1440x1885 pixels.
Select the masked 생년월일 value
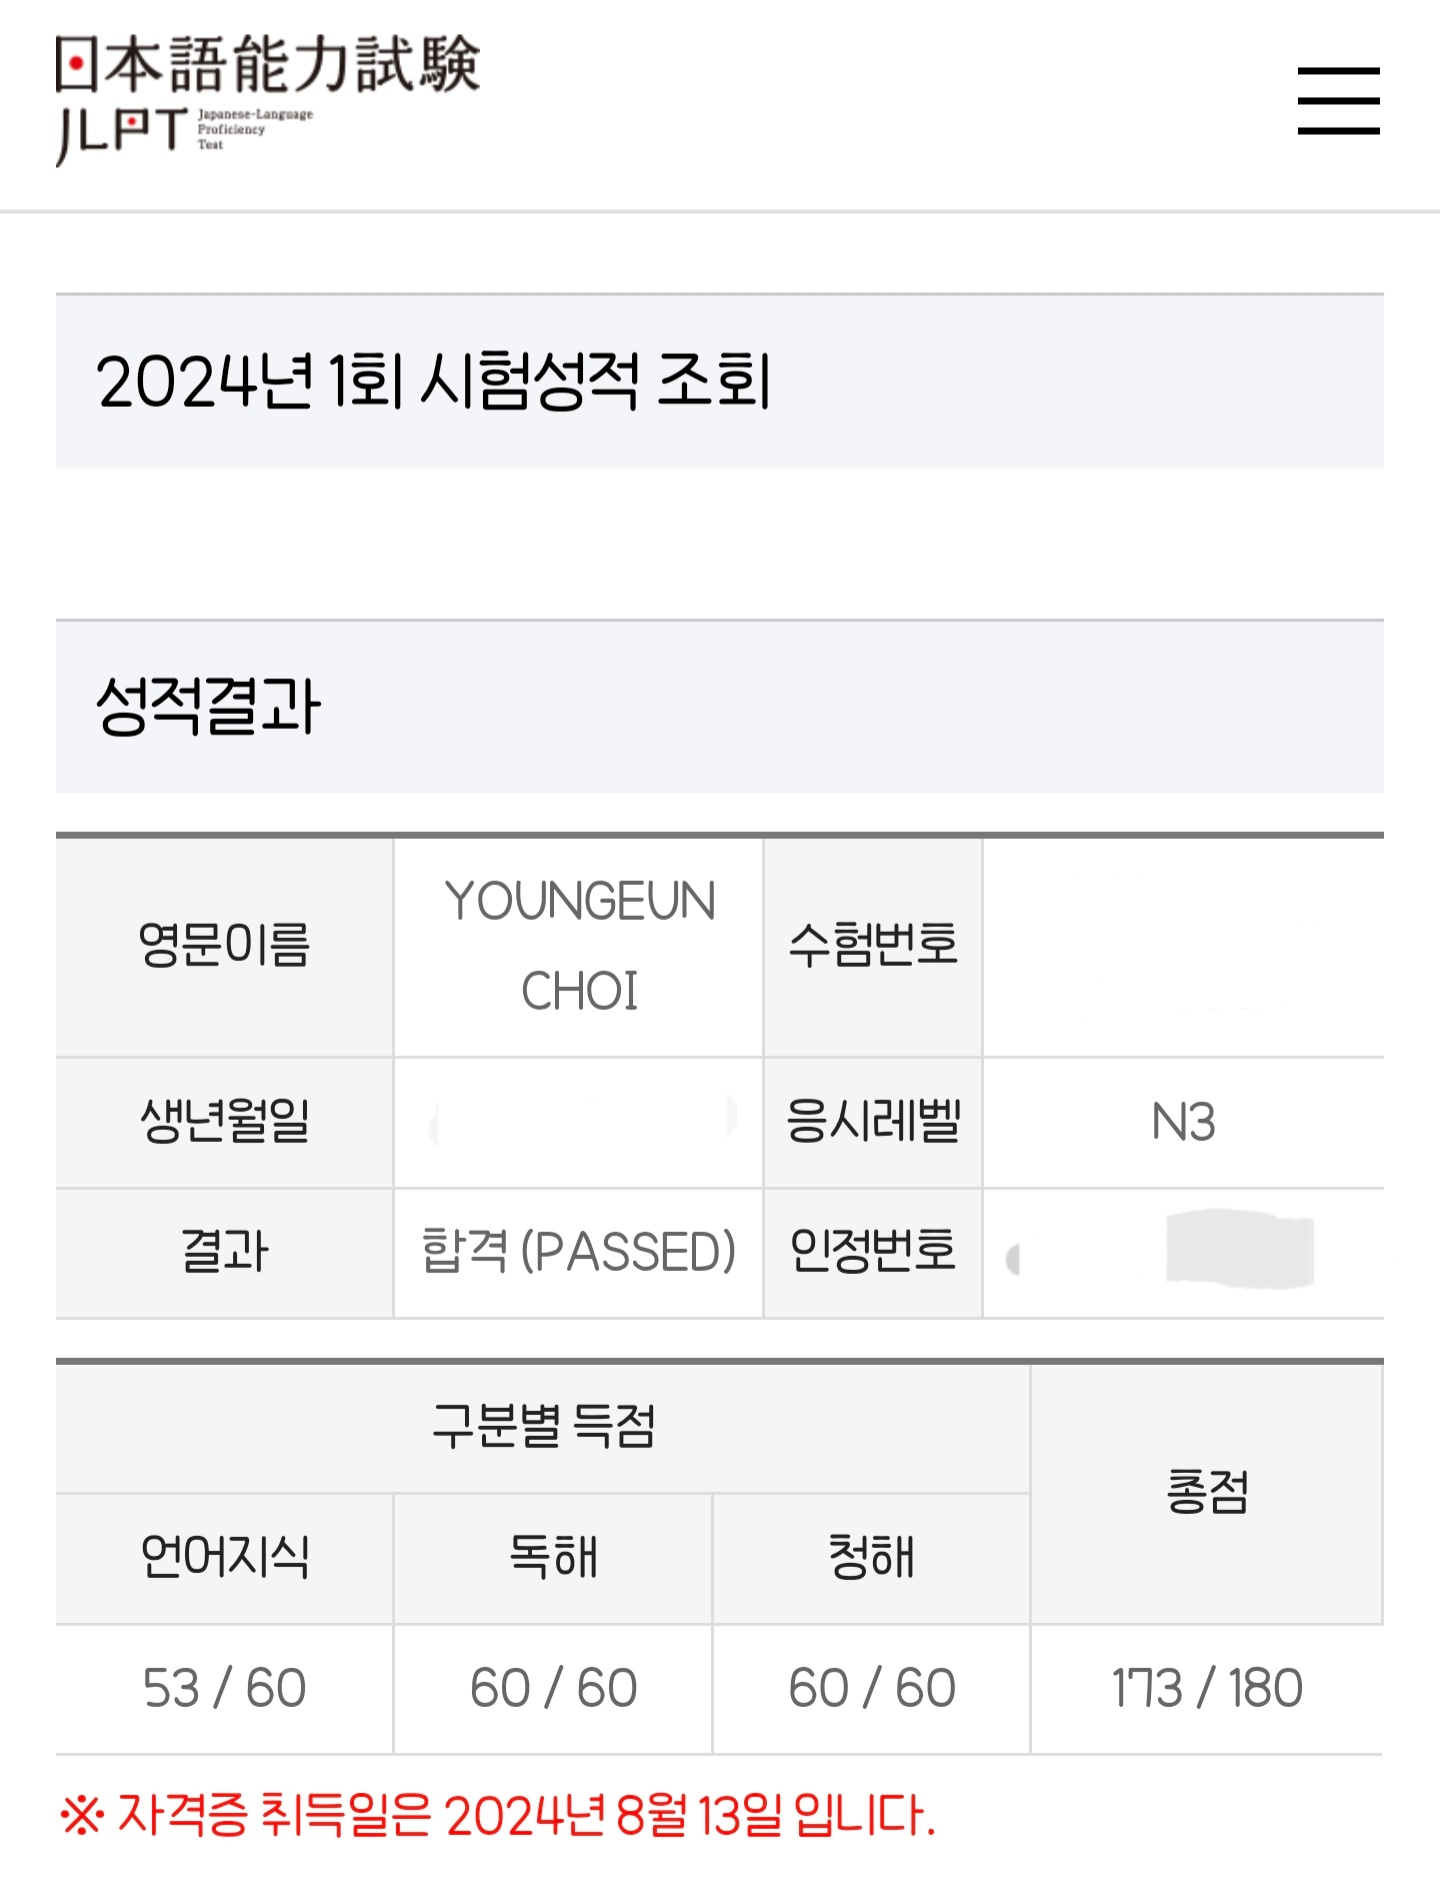pos(578,1125)
